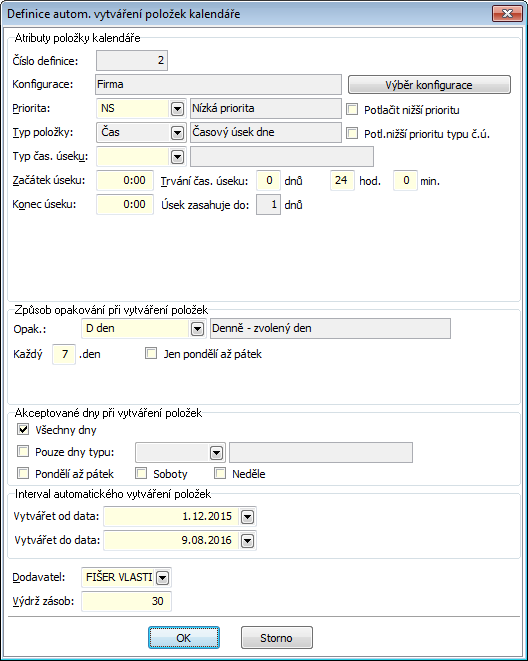Click the Nízká priorita description field
528x661 pixels.
point(265,108)
